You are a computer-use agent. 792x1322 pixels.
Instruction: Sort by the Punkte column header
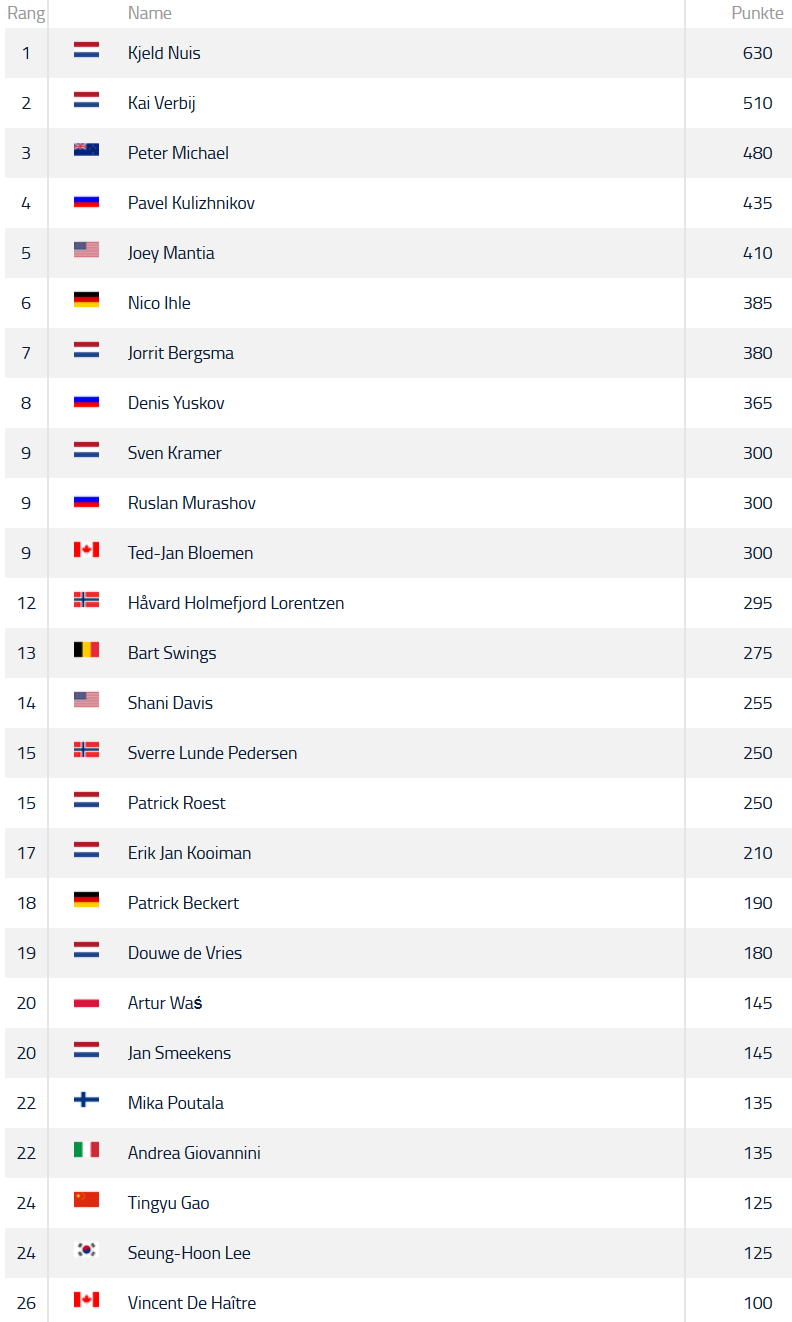click(x=757, y=13)
